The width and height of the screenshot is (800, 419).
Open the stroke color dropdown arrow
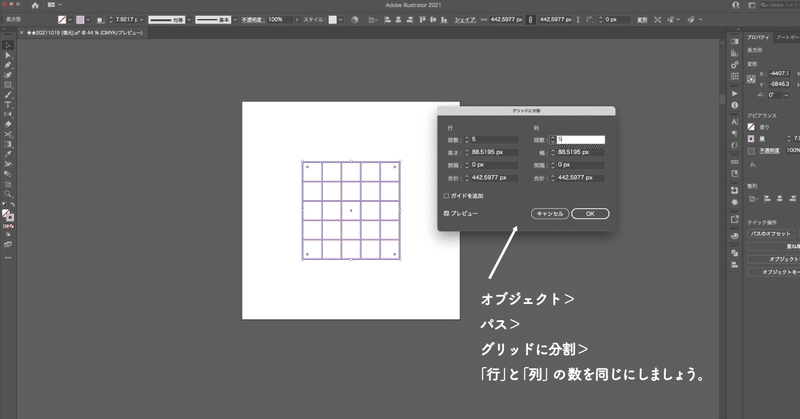(x=88, y=20)
